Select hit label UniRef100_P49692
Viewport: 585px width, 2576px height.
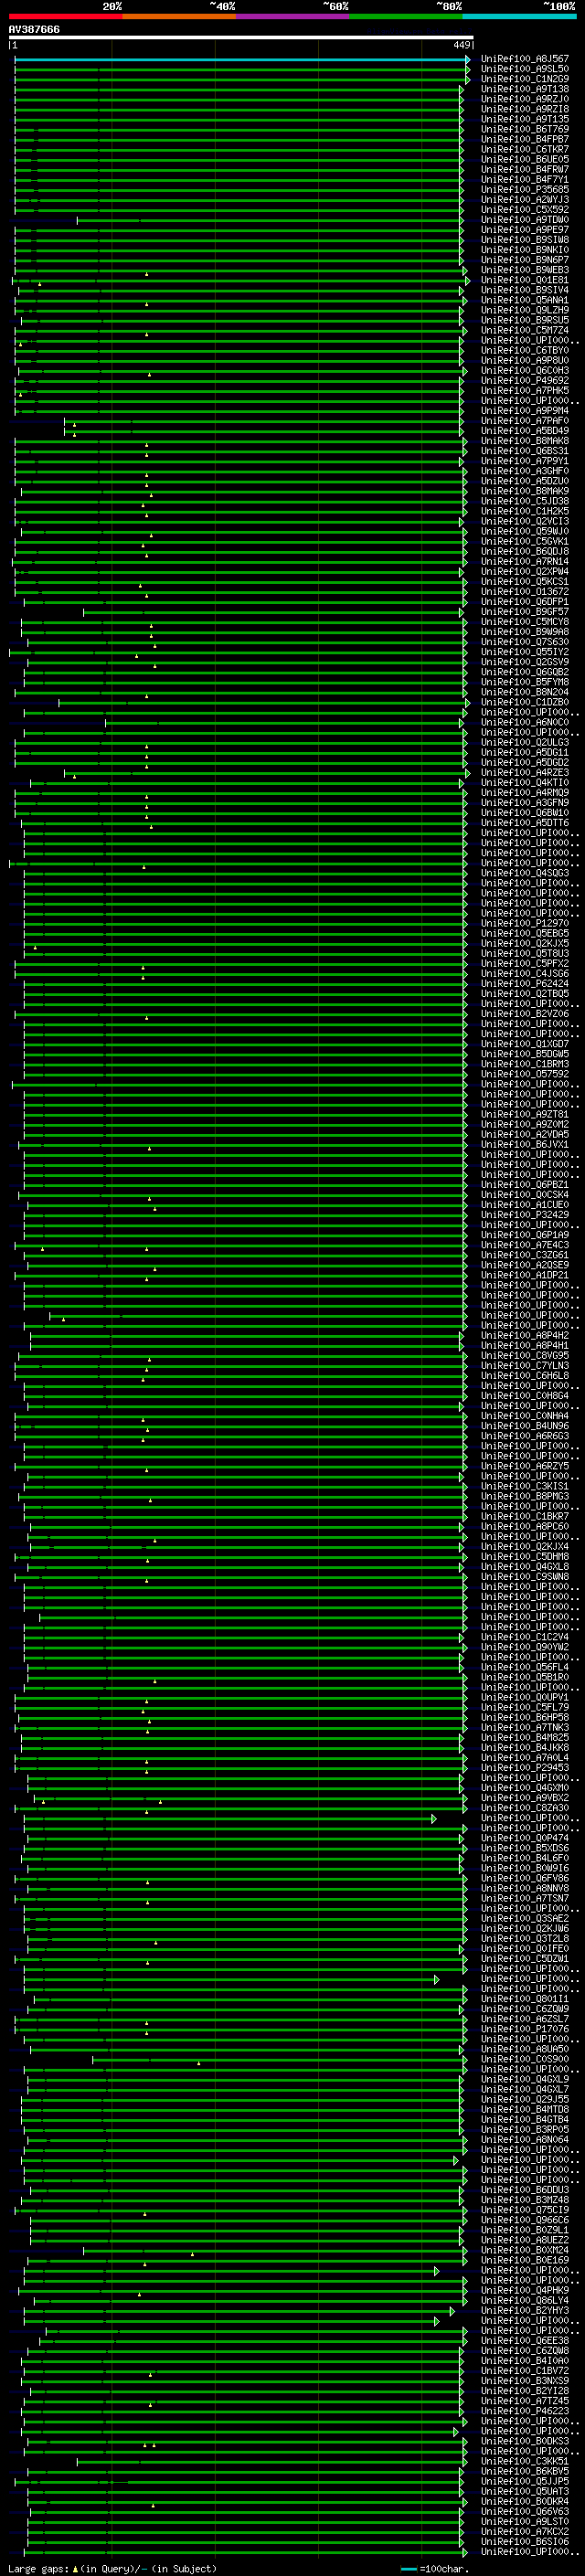pyautogui.click(x=525, y=380)
